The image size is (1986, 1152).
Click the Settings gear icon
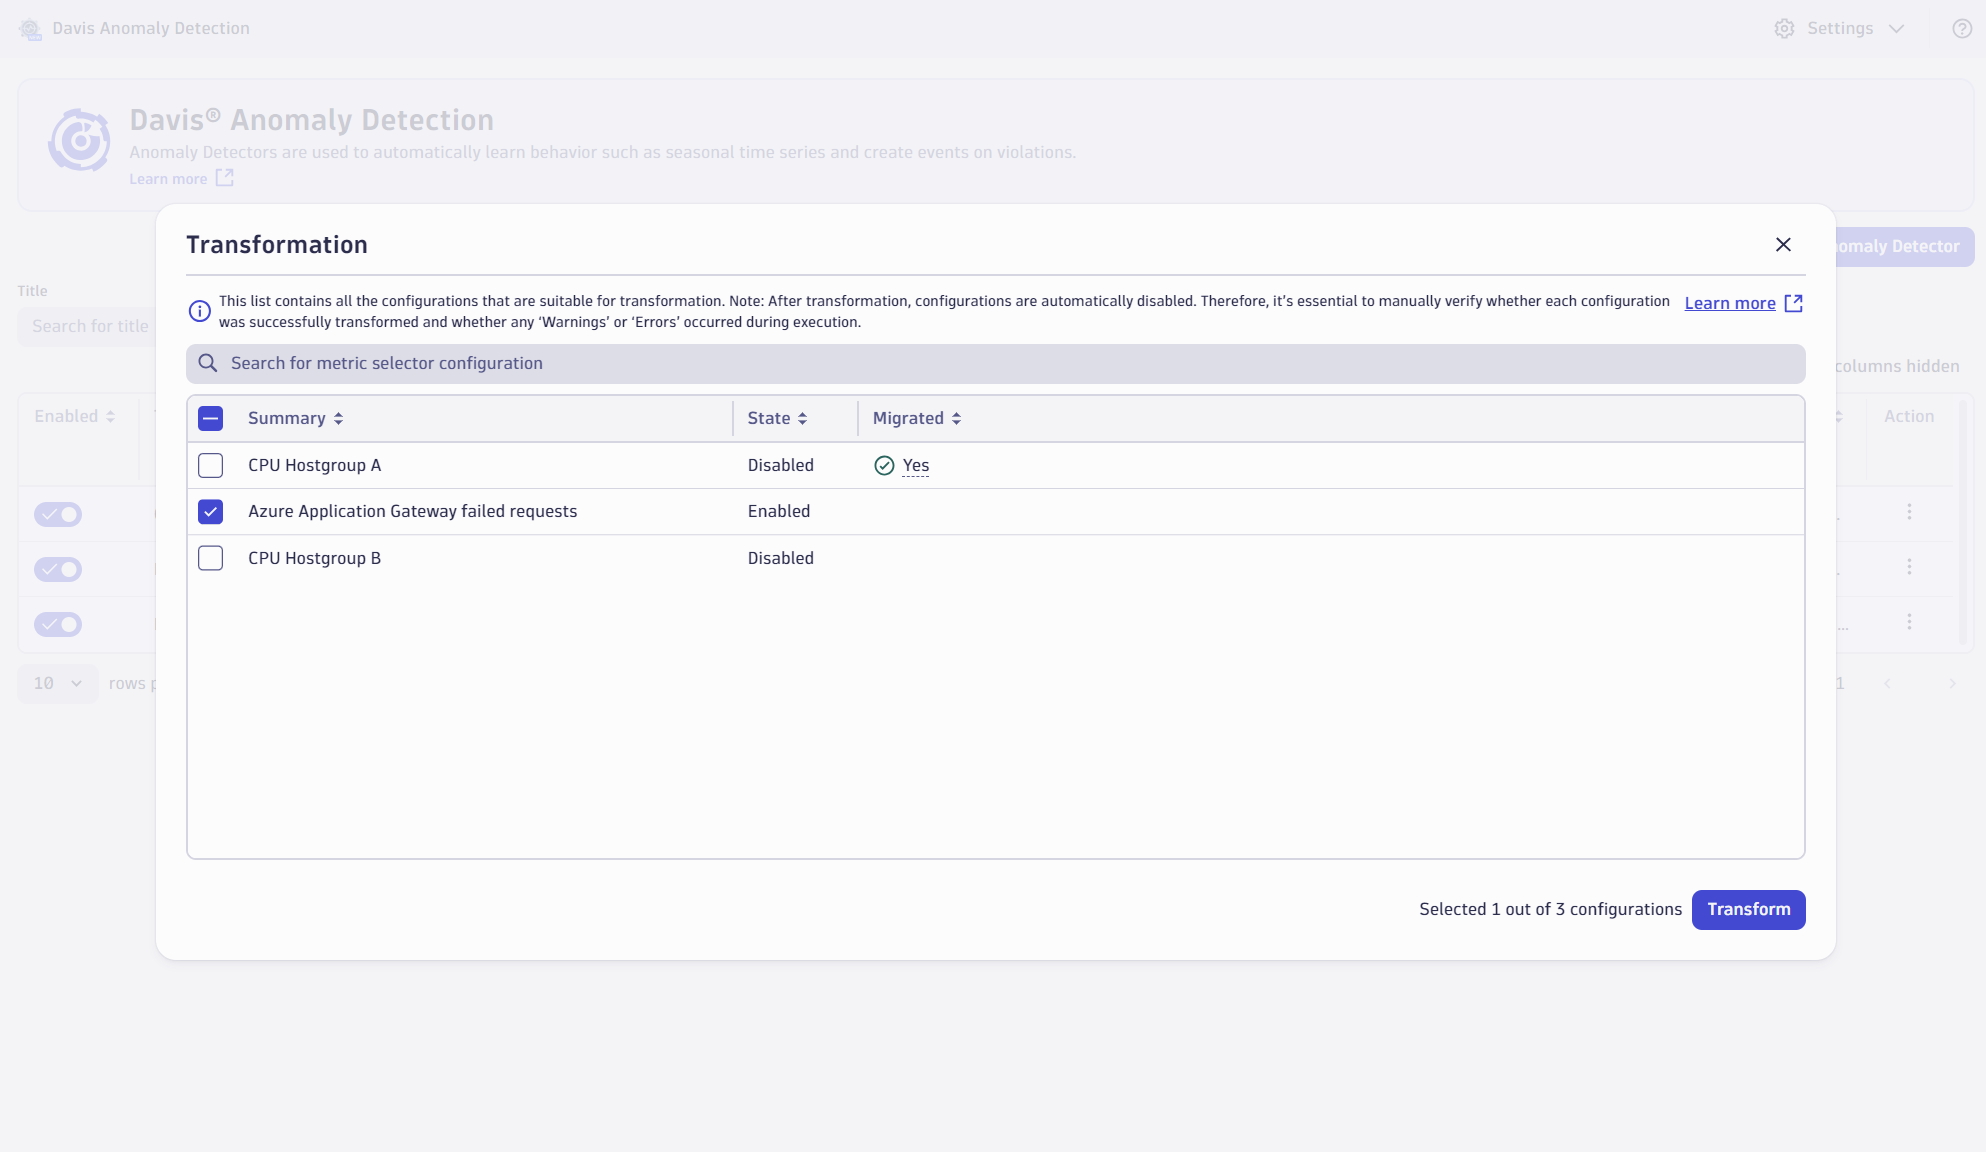point(1784,29)
